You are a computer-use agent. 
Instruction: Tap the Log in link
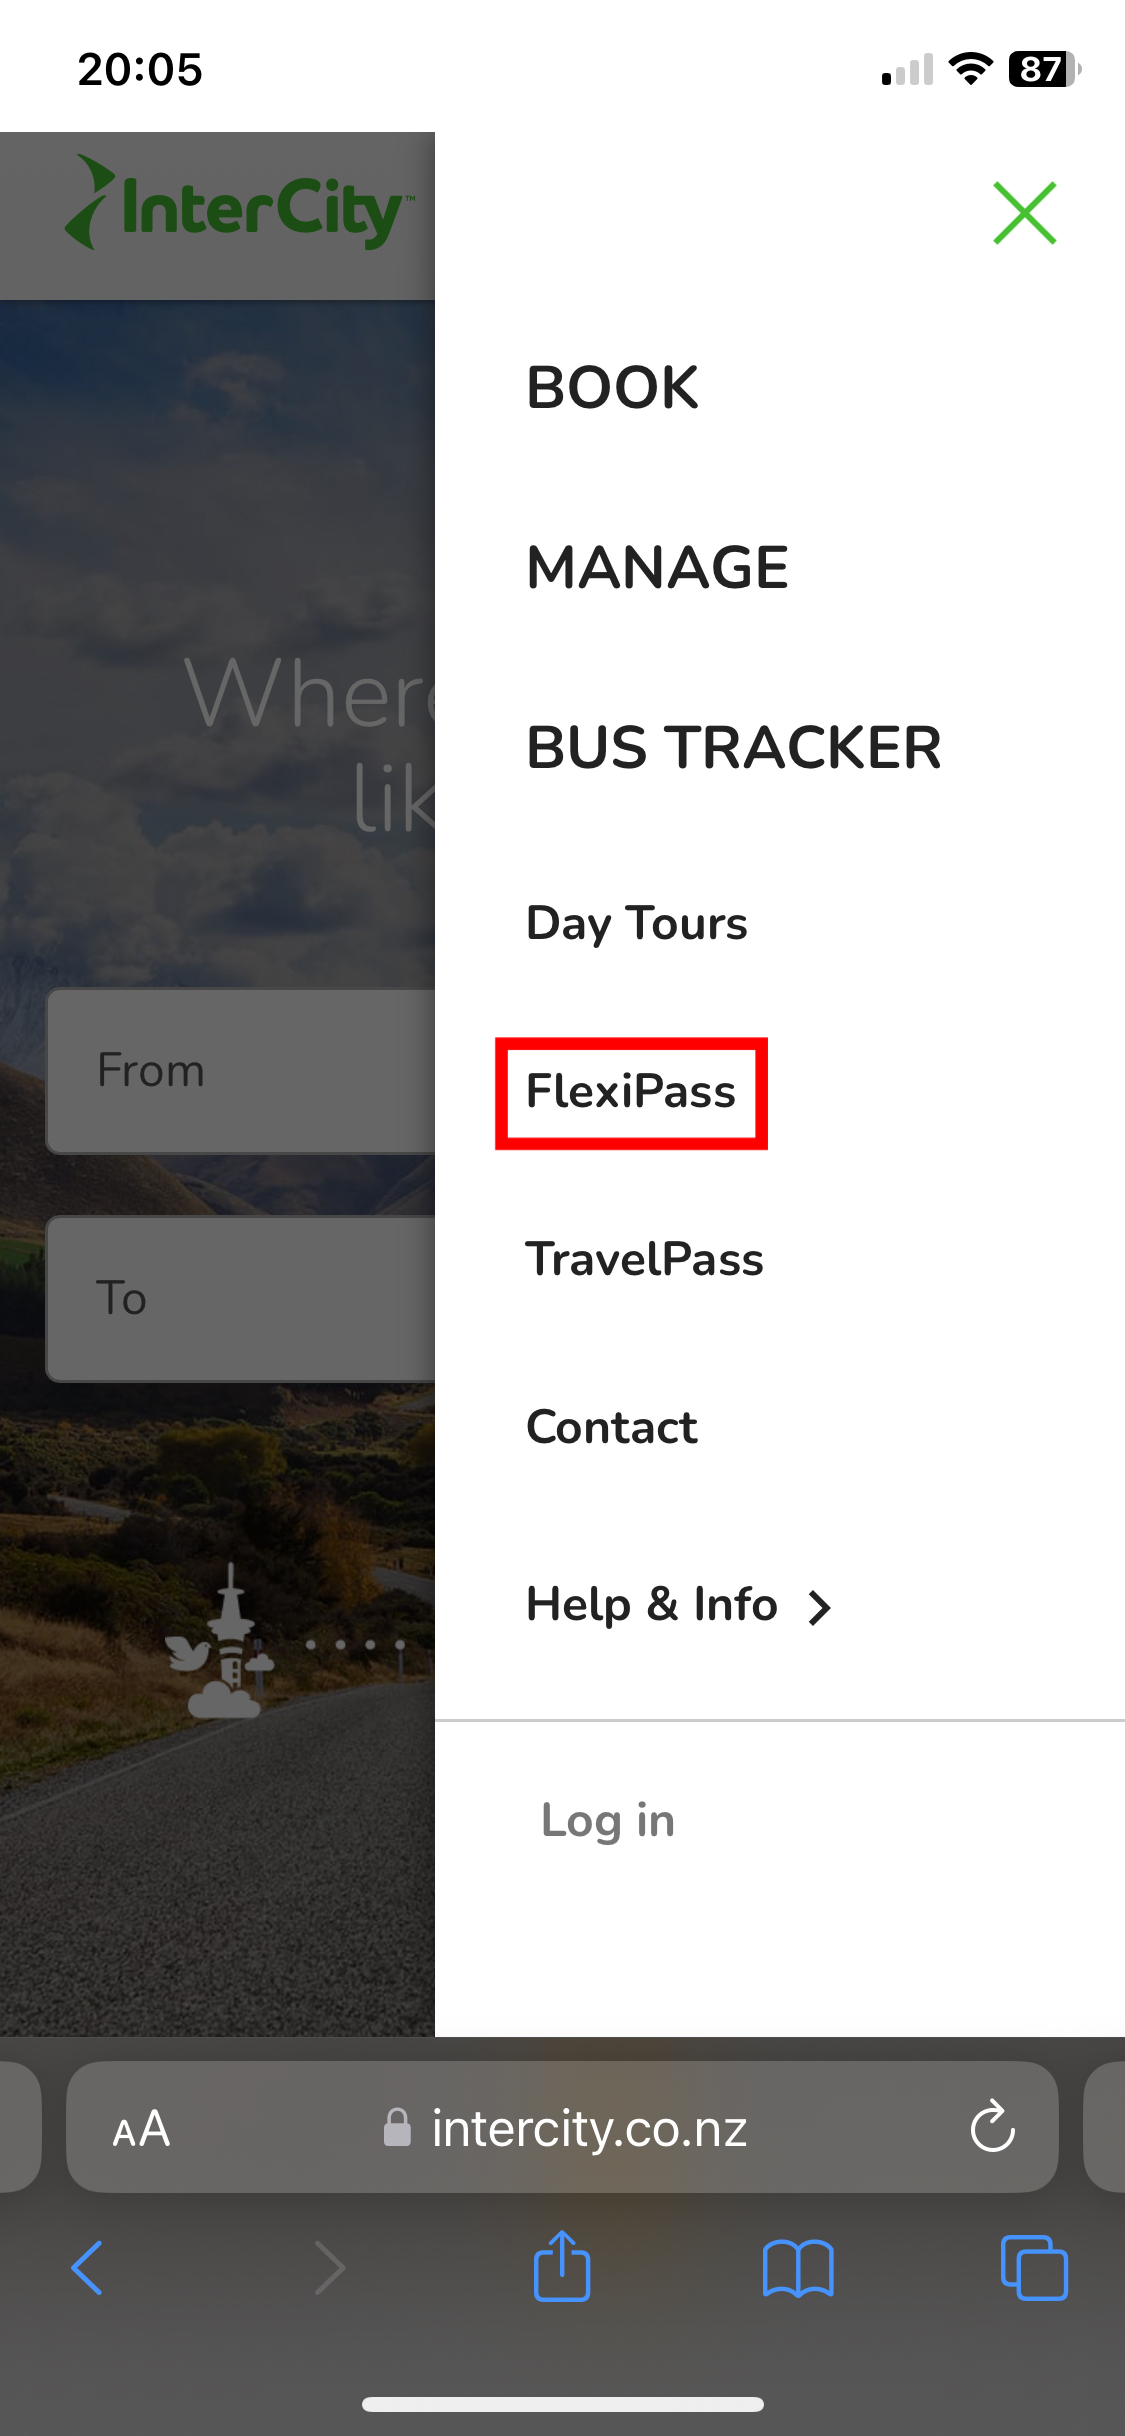pos(606,1820)
